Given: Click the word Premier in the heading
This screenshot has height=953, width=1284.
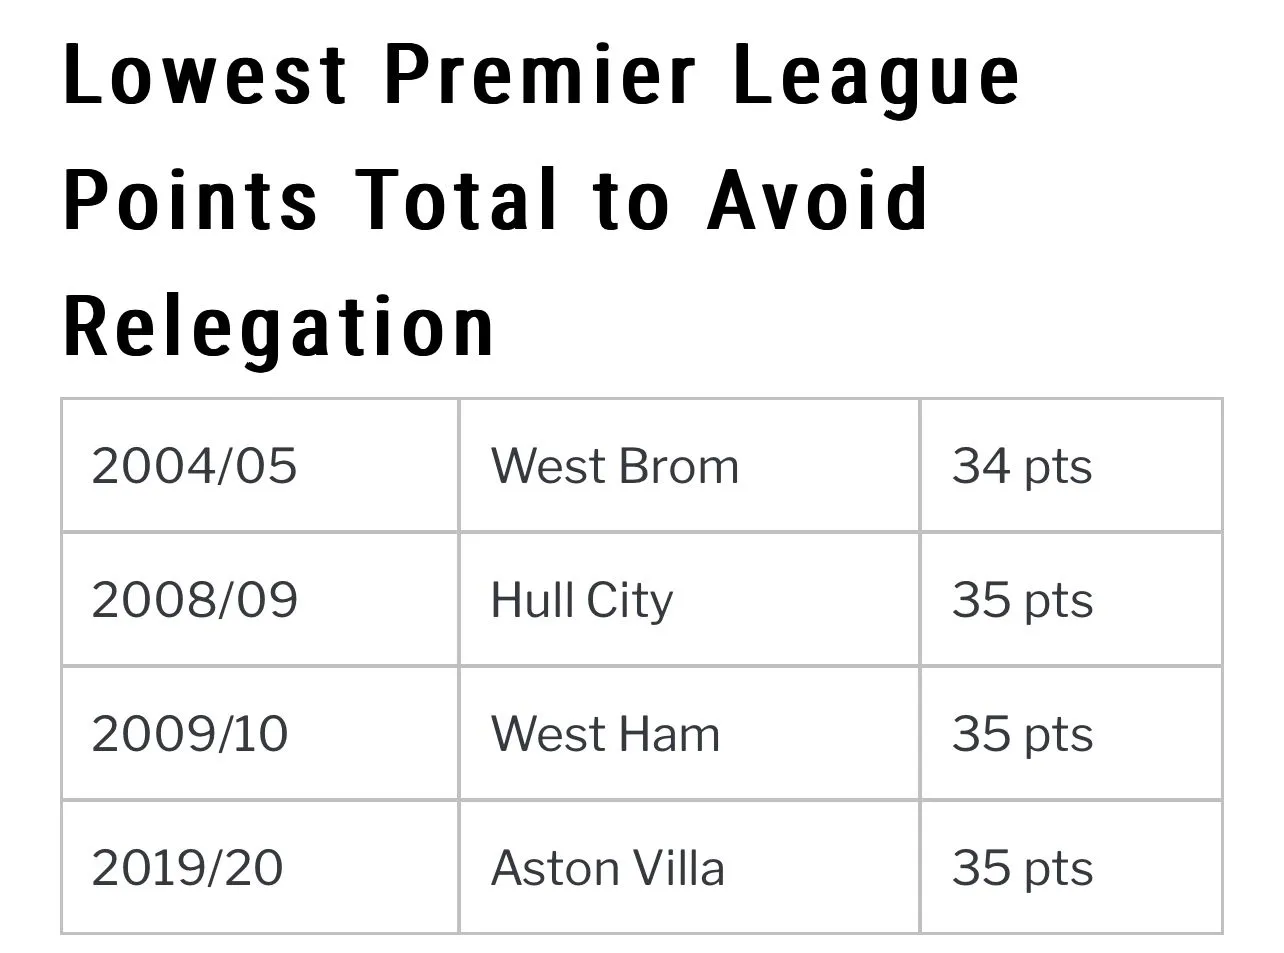Looking at the screenshot, I should [x=540, y=75].
